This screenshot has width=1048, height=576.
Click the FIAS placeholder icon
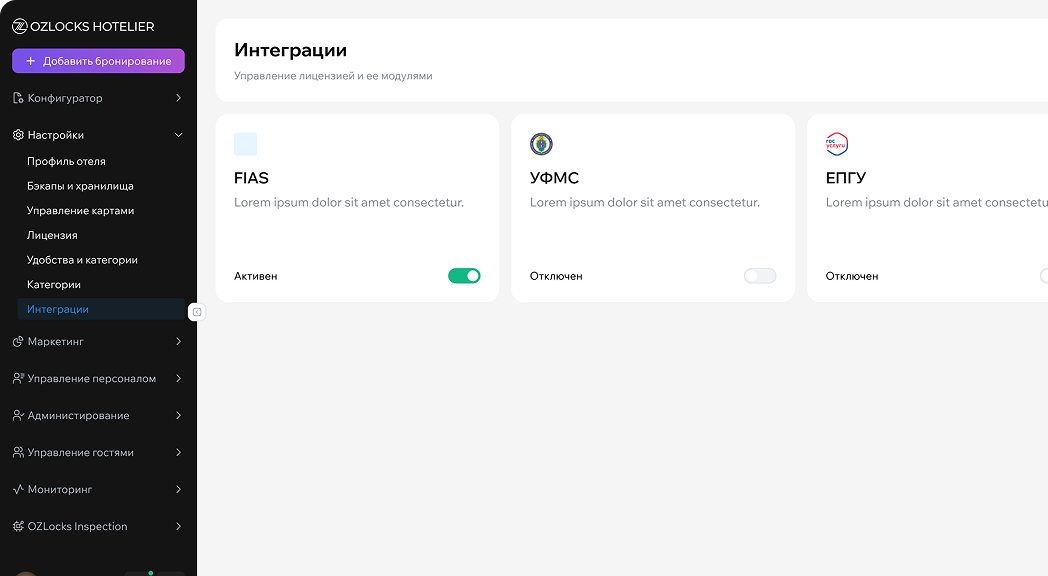click(245, 144)
